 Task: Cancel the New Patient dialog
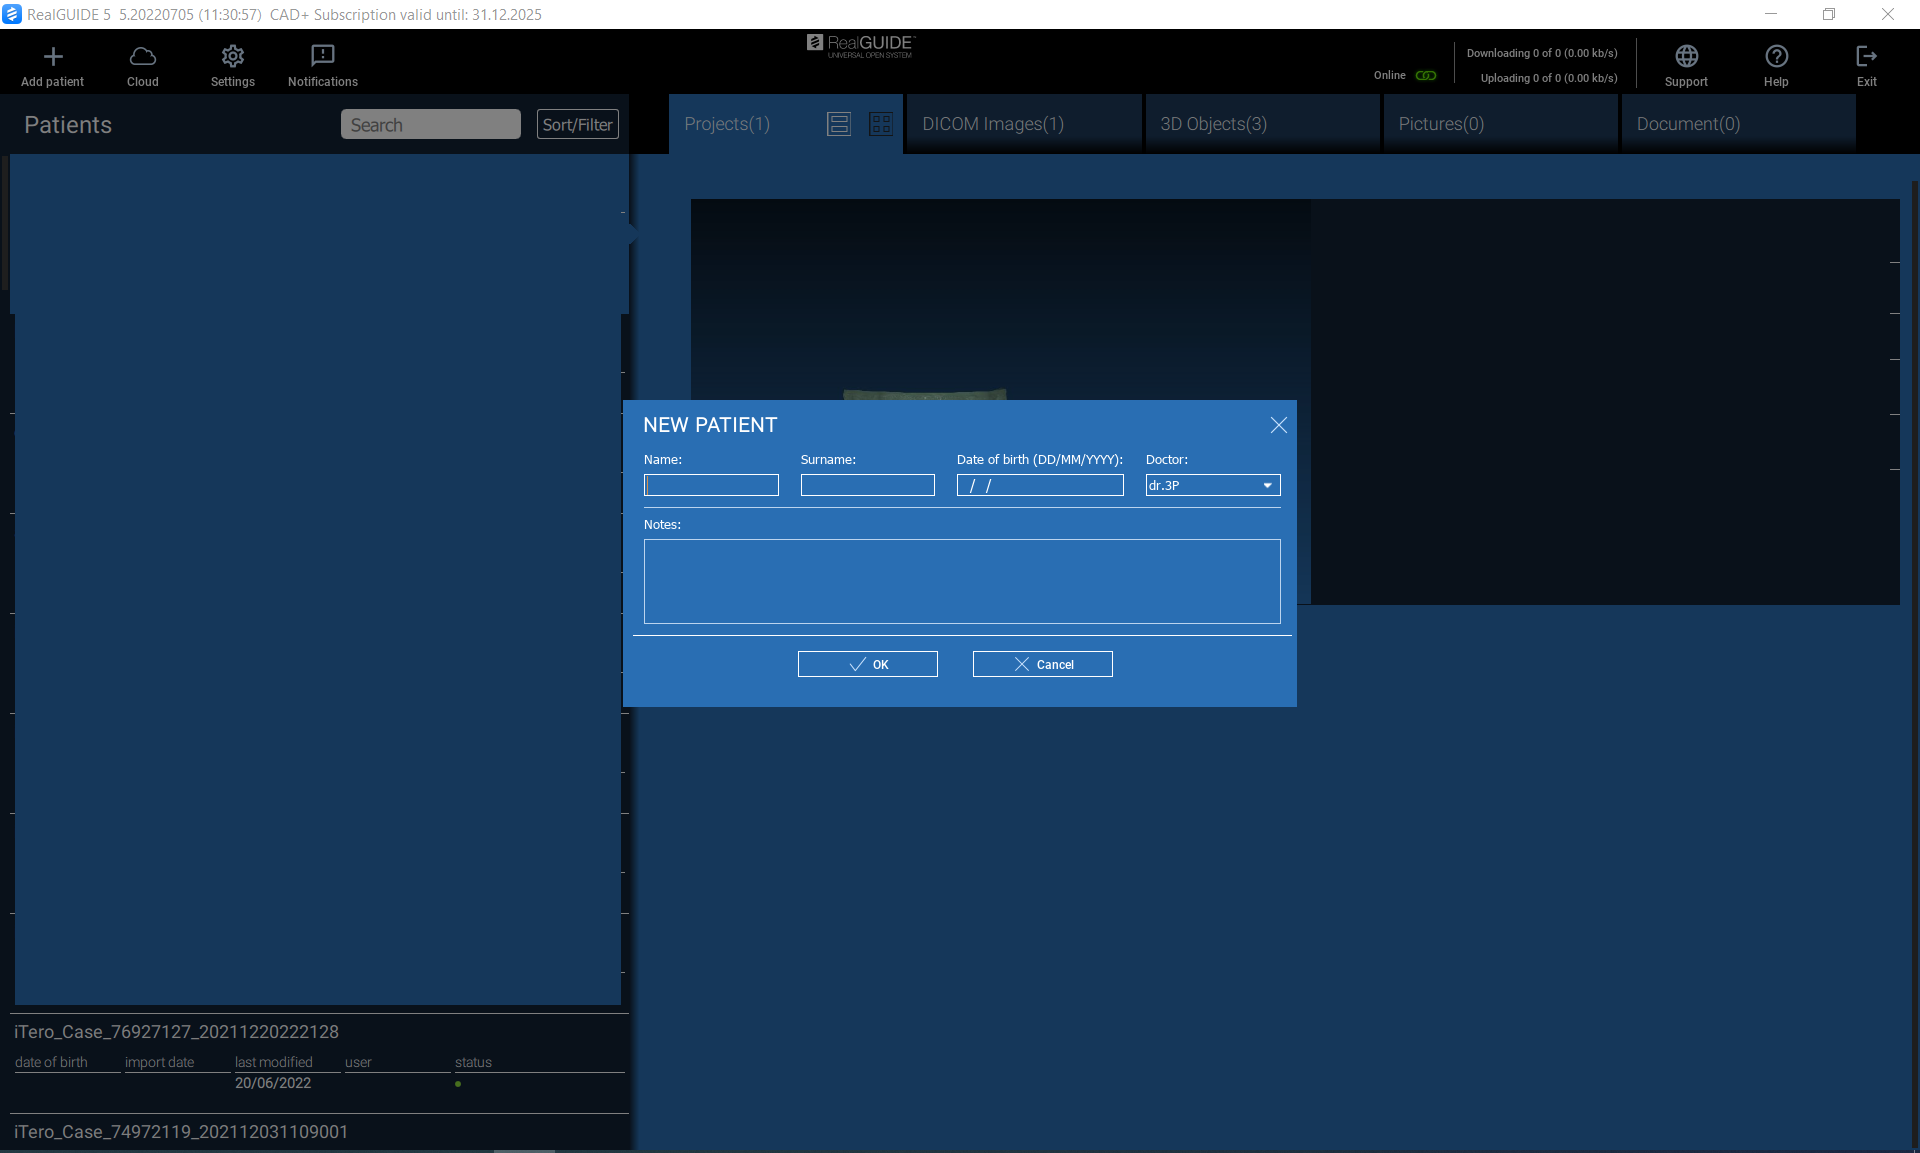(x=1042, y=665)
